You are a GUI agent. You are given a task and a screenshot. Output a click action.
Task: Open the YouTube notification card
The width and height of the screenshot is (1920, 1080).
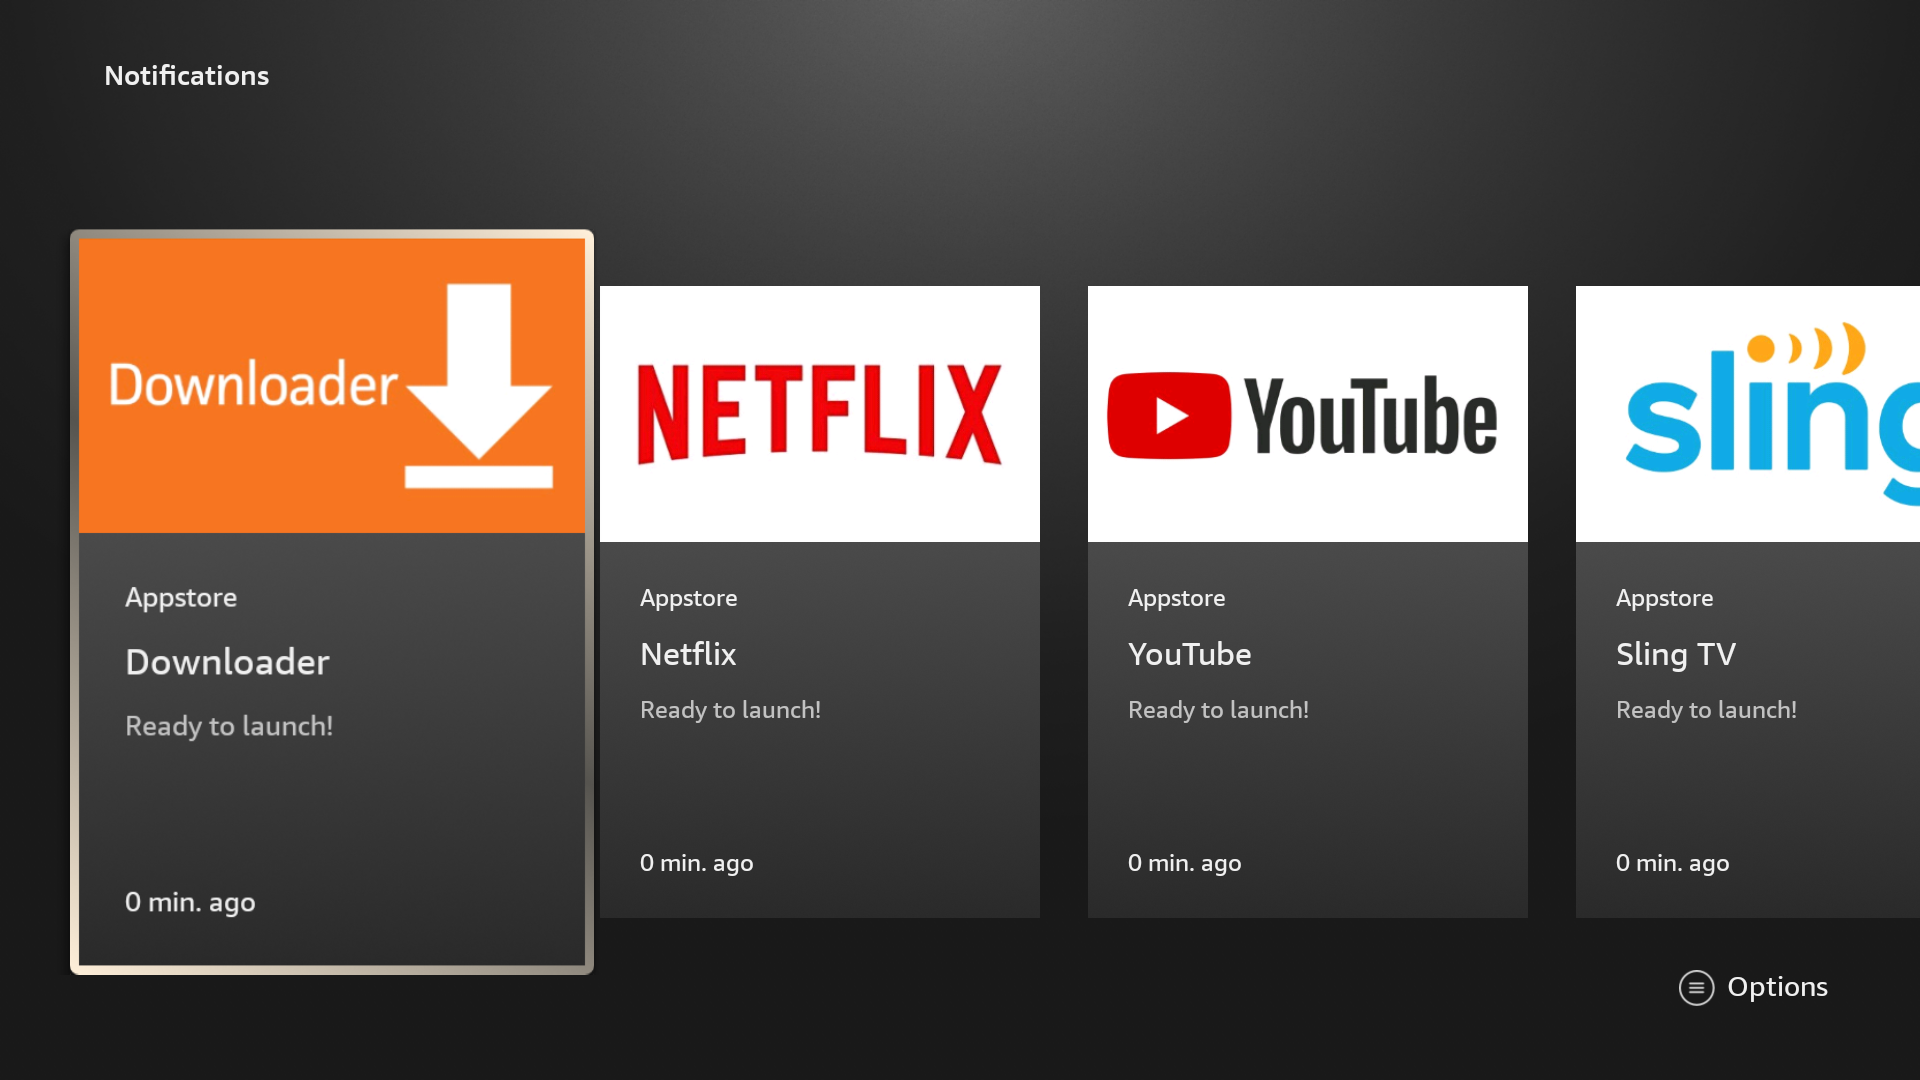click(x=1307, y=600)
